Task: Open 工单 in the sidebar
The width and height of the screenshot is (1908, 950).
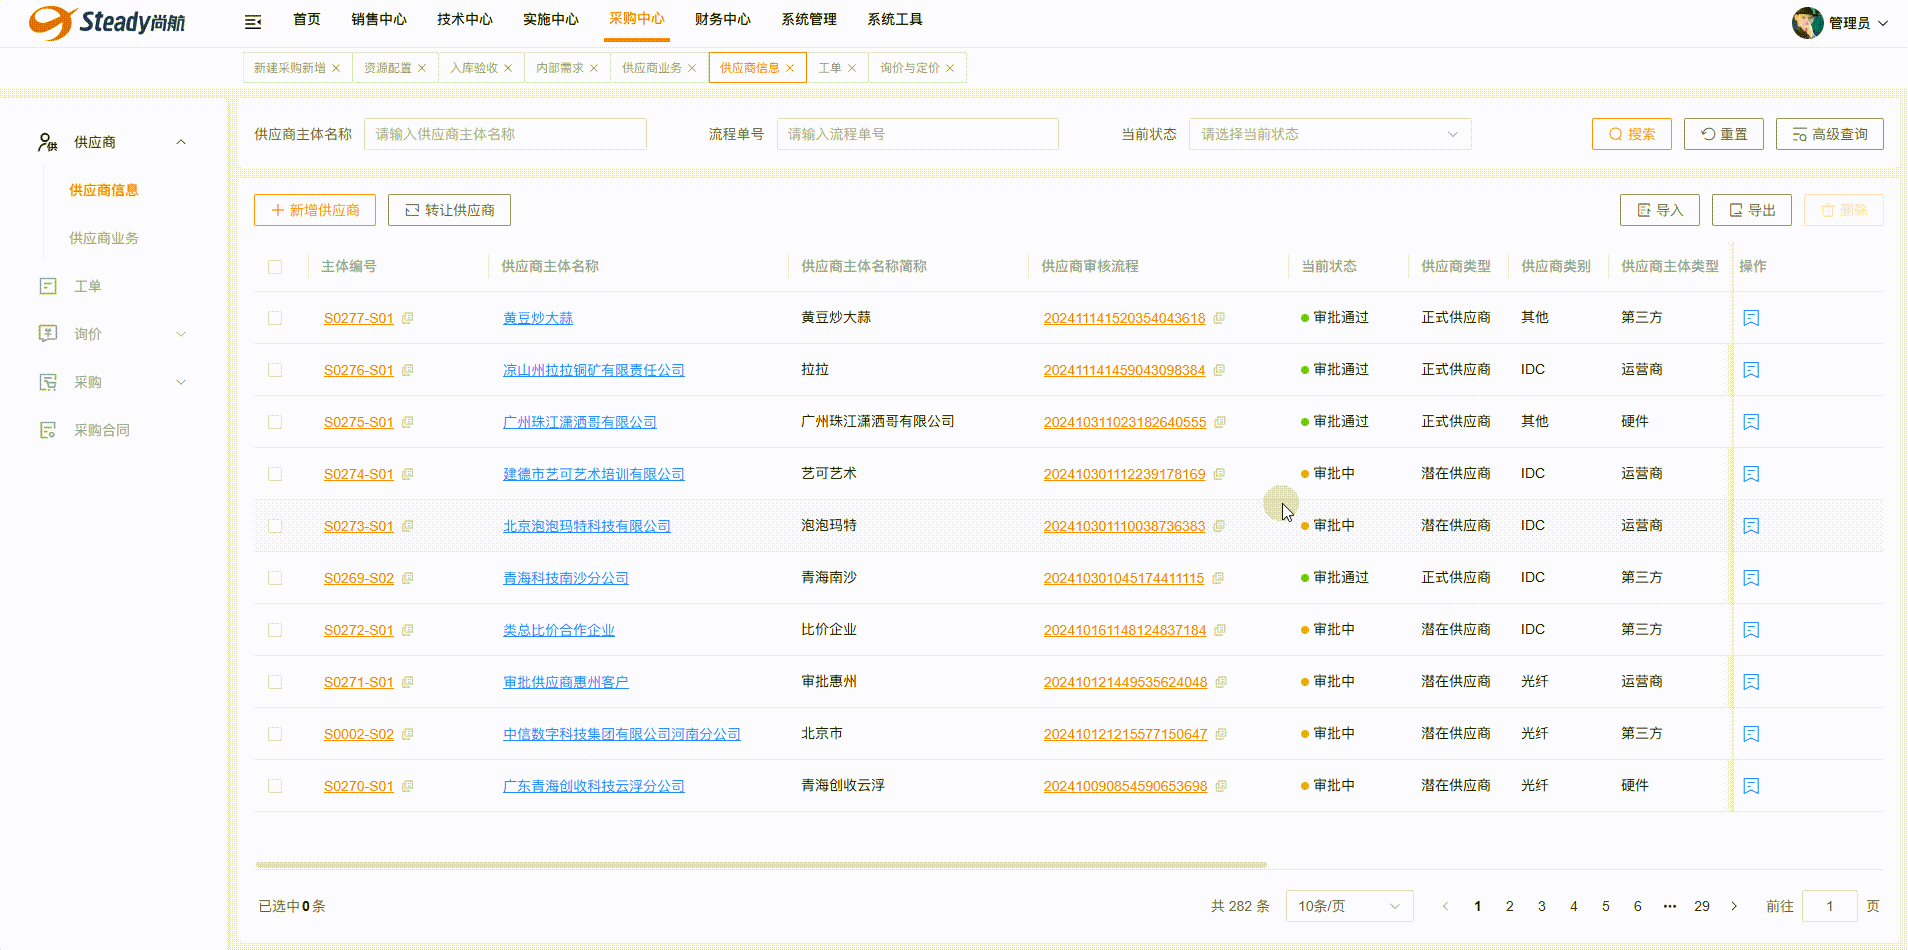Action: click(x=87, y=286)
